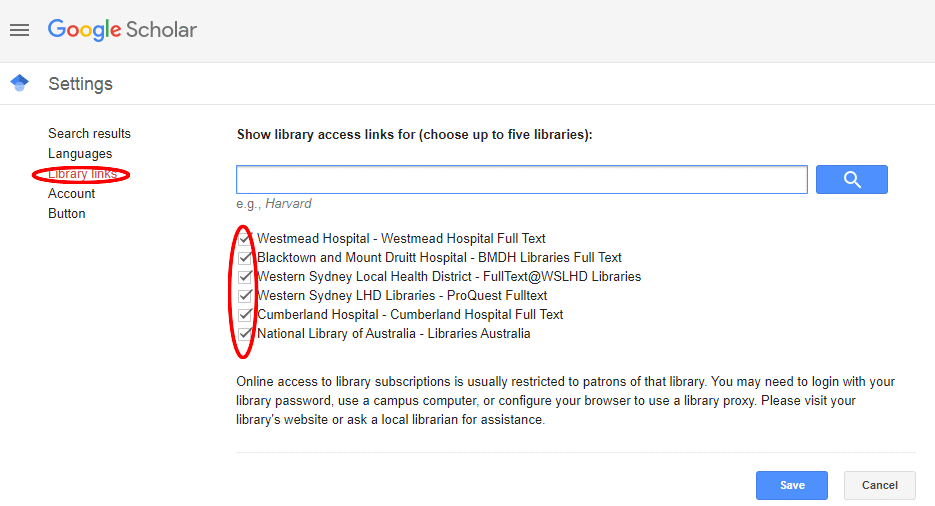Toggle National Library of Australia checkbox
Screen dimensions: 935x506
click(x=245, y=334)
